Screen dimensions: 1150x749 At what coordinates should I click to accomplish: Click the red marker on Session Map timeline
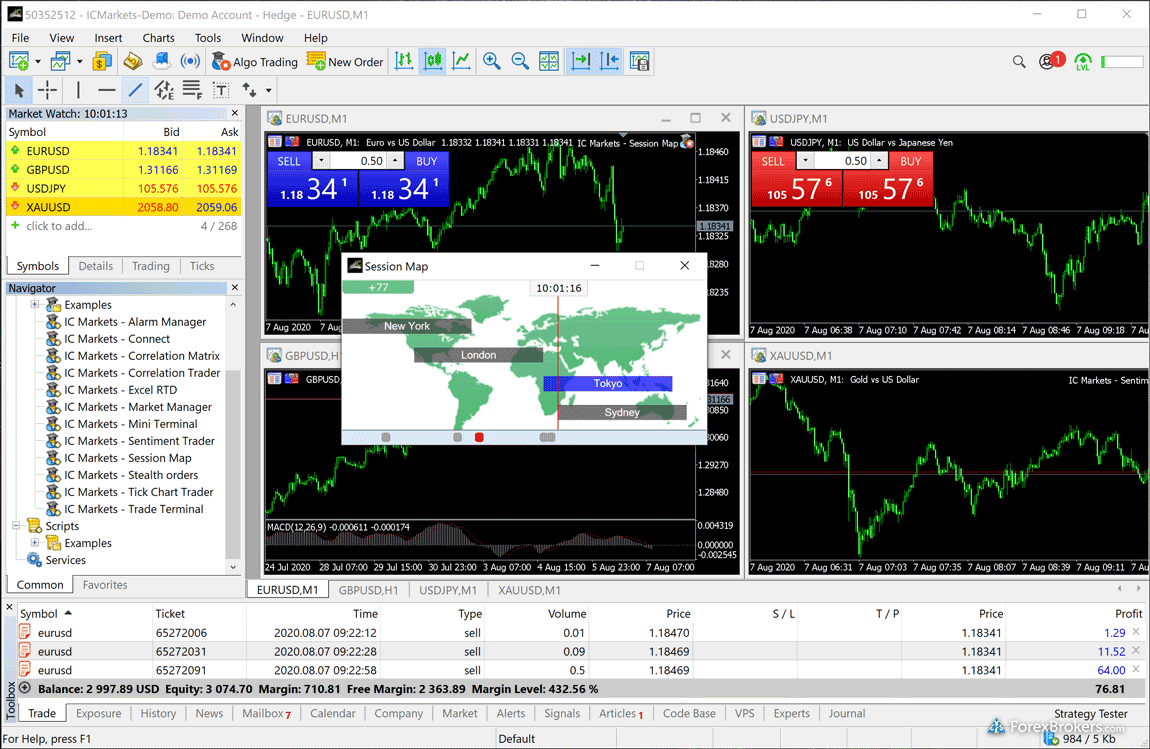coord(479,437)
